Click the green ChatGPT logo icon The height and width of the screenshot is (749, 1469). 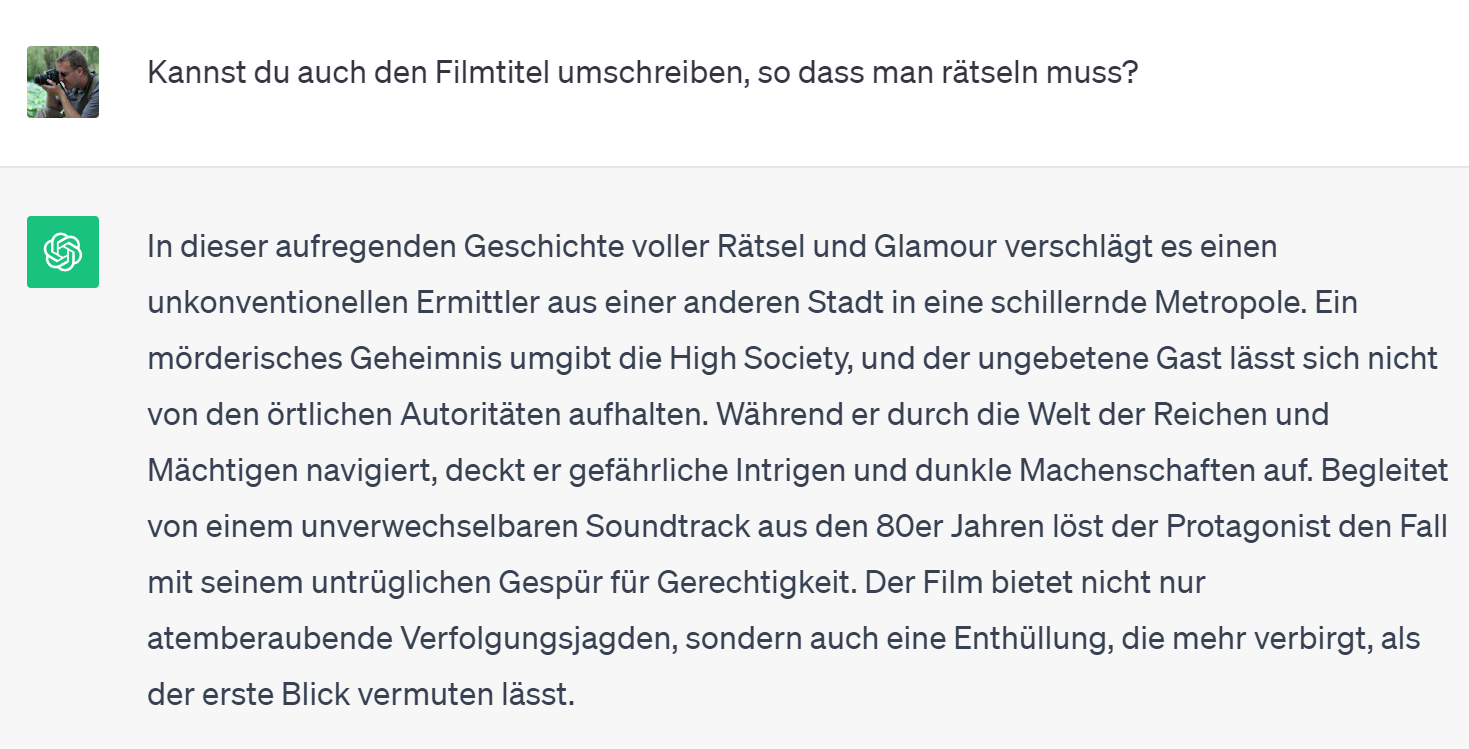63,252
